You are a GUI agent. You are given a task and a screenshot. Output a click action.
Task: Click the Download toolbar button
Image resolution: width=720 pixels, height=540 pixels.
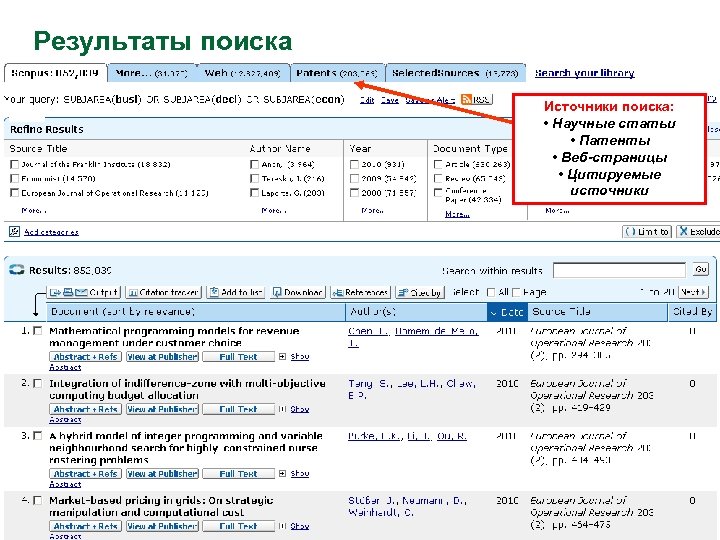[x=298, y=292]
